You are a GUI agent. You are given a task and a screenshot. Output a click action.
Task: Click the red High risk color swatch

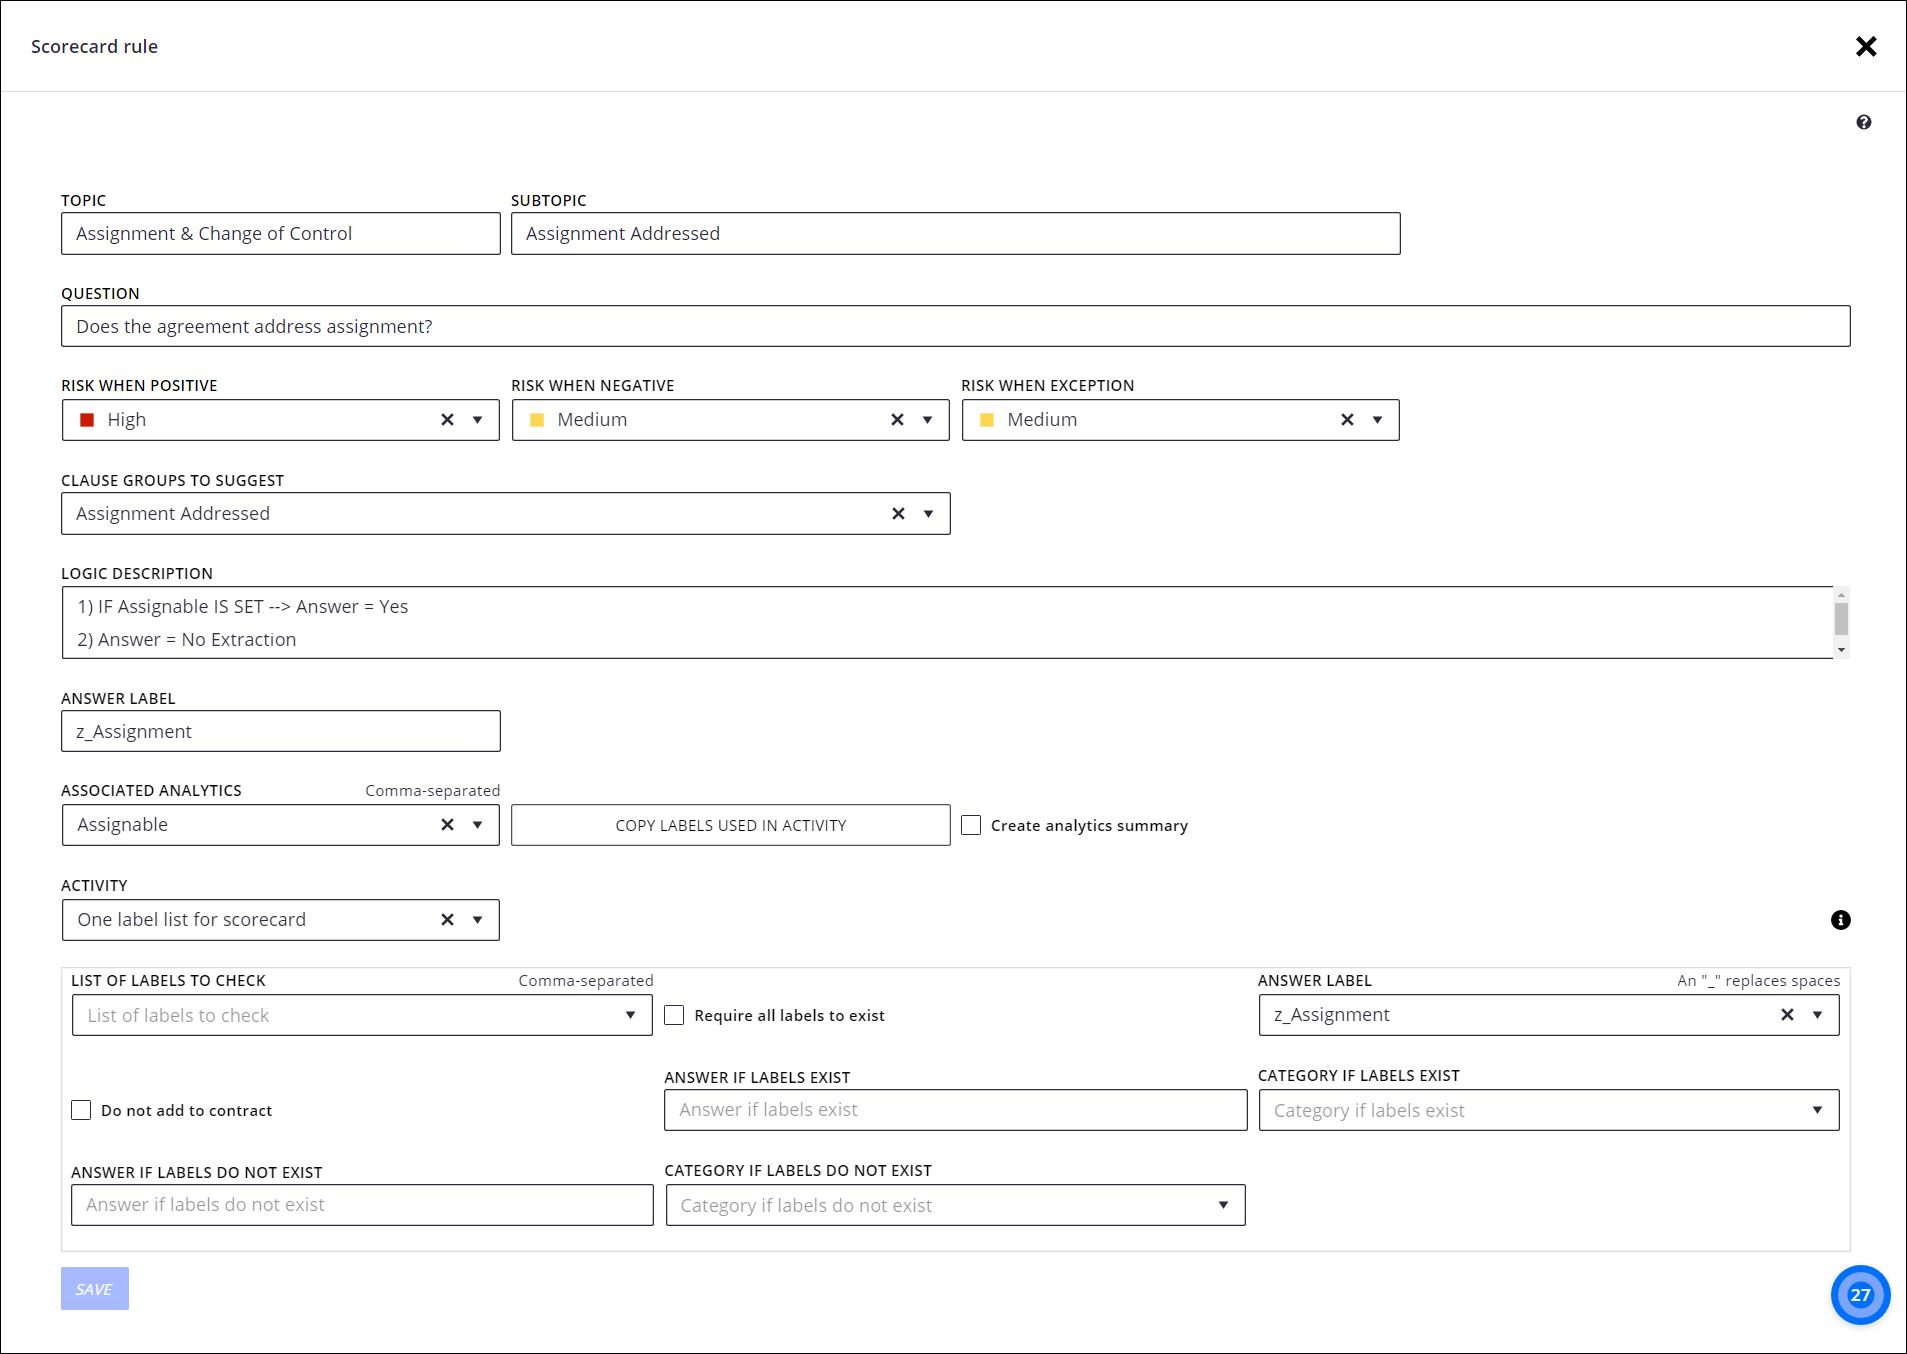pos(87,419)
